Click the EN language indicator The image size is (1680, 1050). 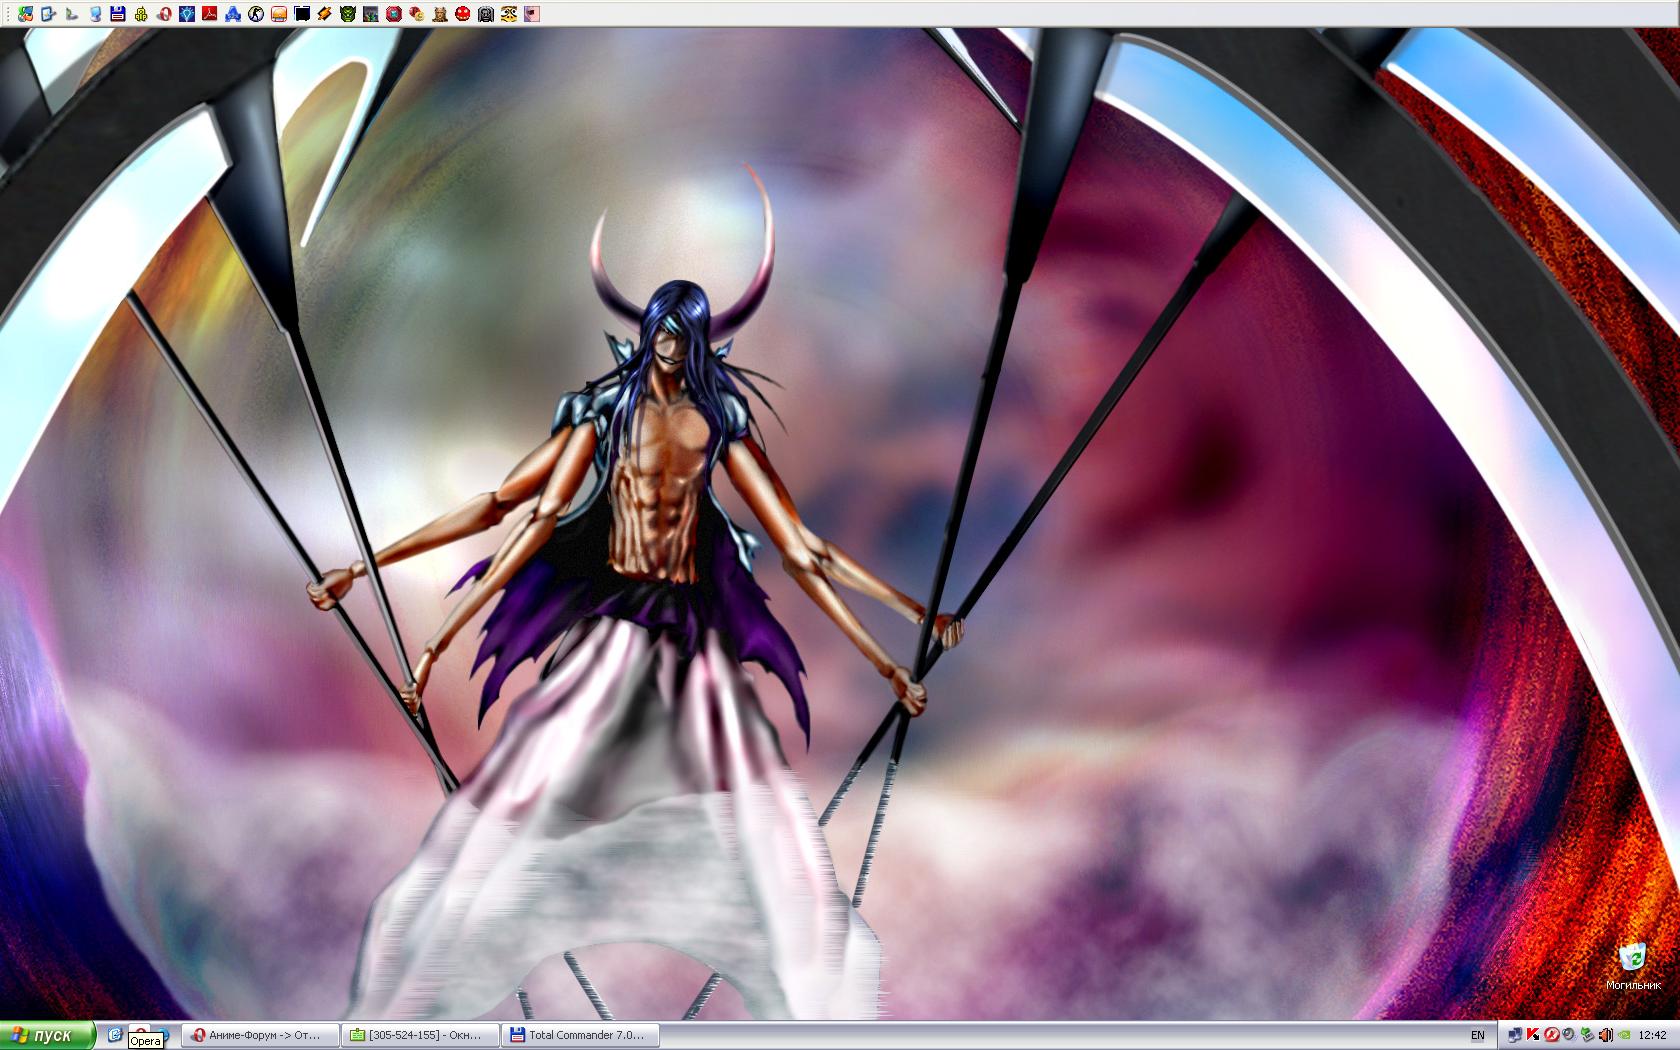coord(1478,1035)
